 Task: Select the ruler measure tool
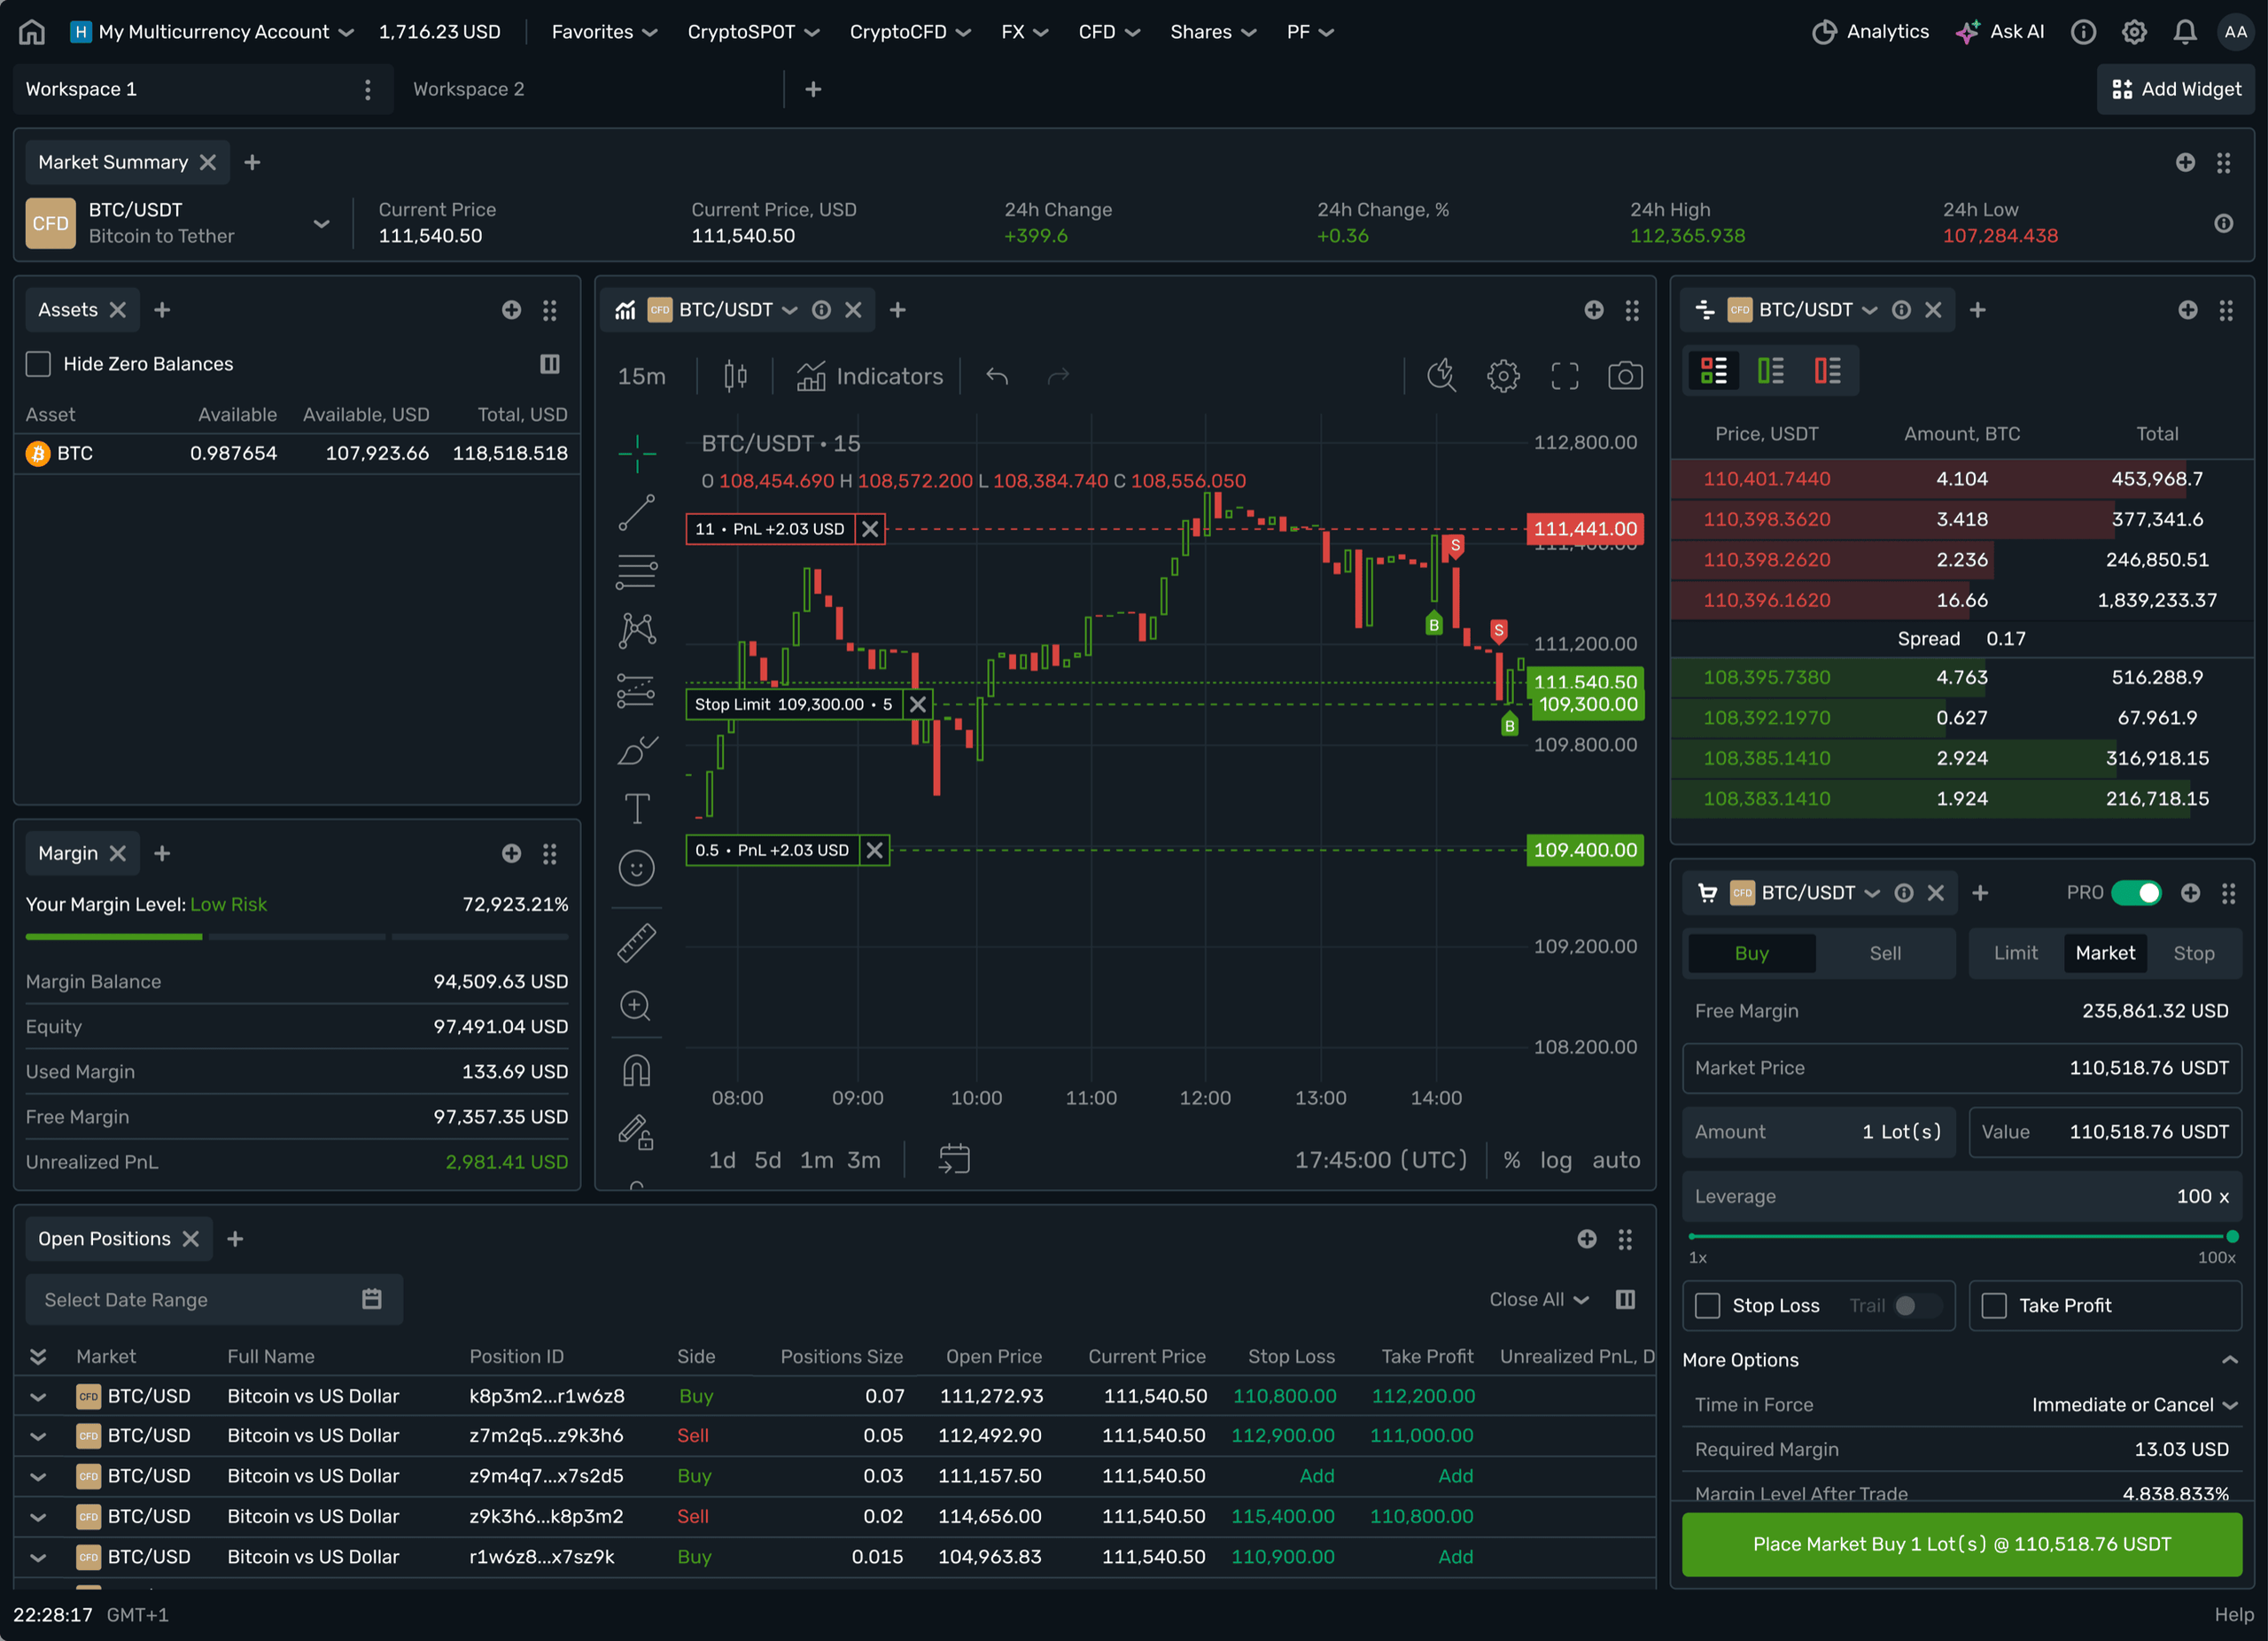pos(636,942)
